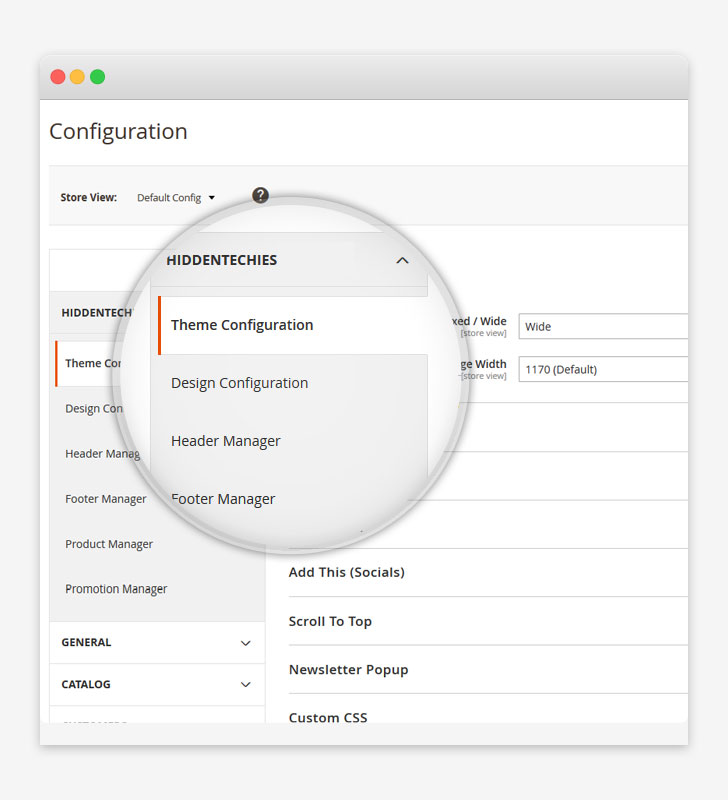Open the Custom CSS settings section

click(x=327, y=717)
